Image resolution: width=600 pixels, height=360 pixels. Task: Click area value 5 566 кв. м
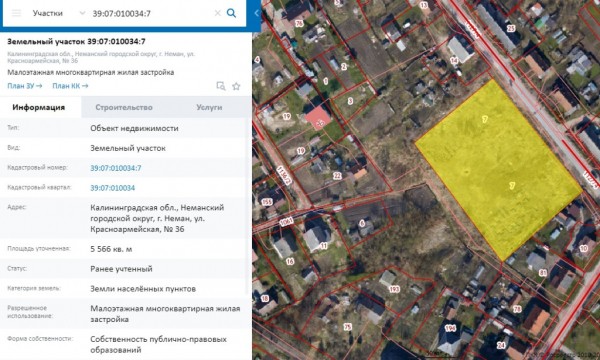pyautogui.click(x=111, y=249)
